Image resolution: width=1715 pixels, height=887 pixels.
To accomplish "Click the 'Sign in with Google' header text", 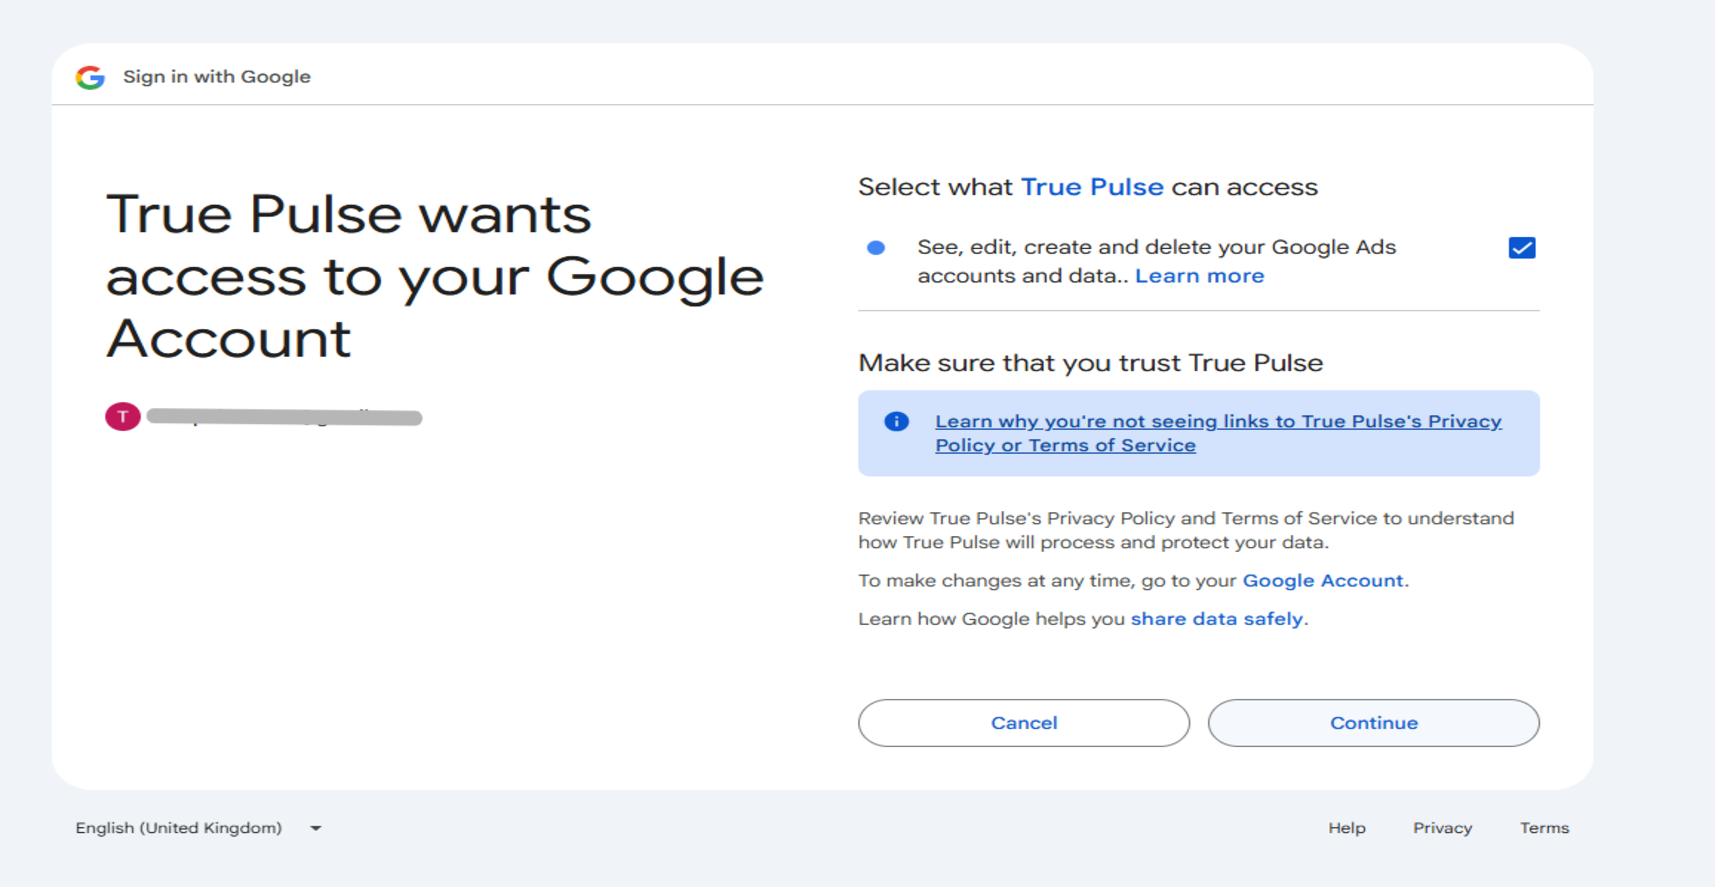I will coord(216,77).
